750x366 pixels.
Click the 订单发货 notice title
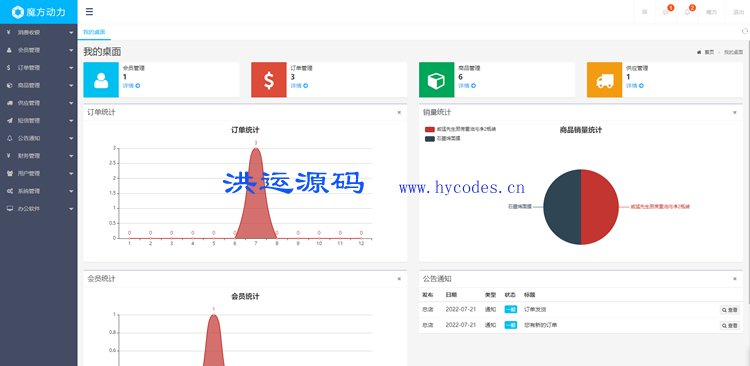[x=535, y=310]
